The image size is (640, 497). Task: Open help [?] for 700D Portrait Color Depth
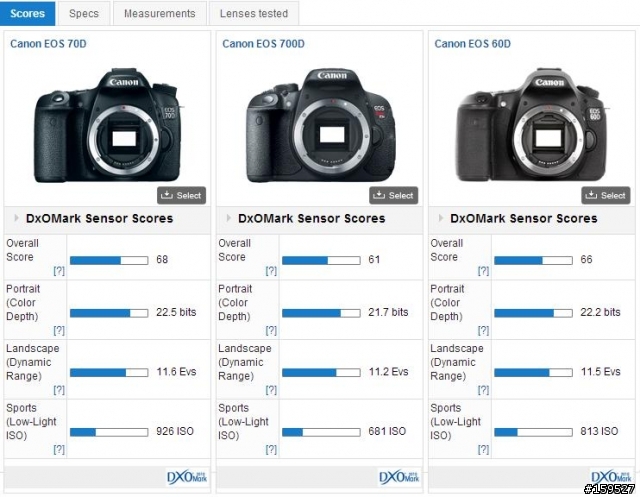coord(271,330)
